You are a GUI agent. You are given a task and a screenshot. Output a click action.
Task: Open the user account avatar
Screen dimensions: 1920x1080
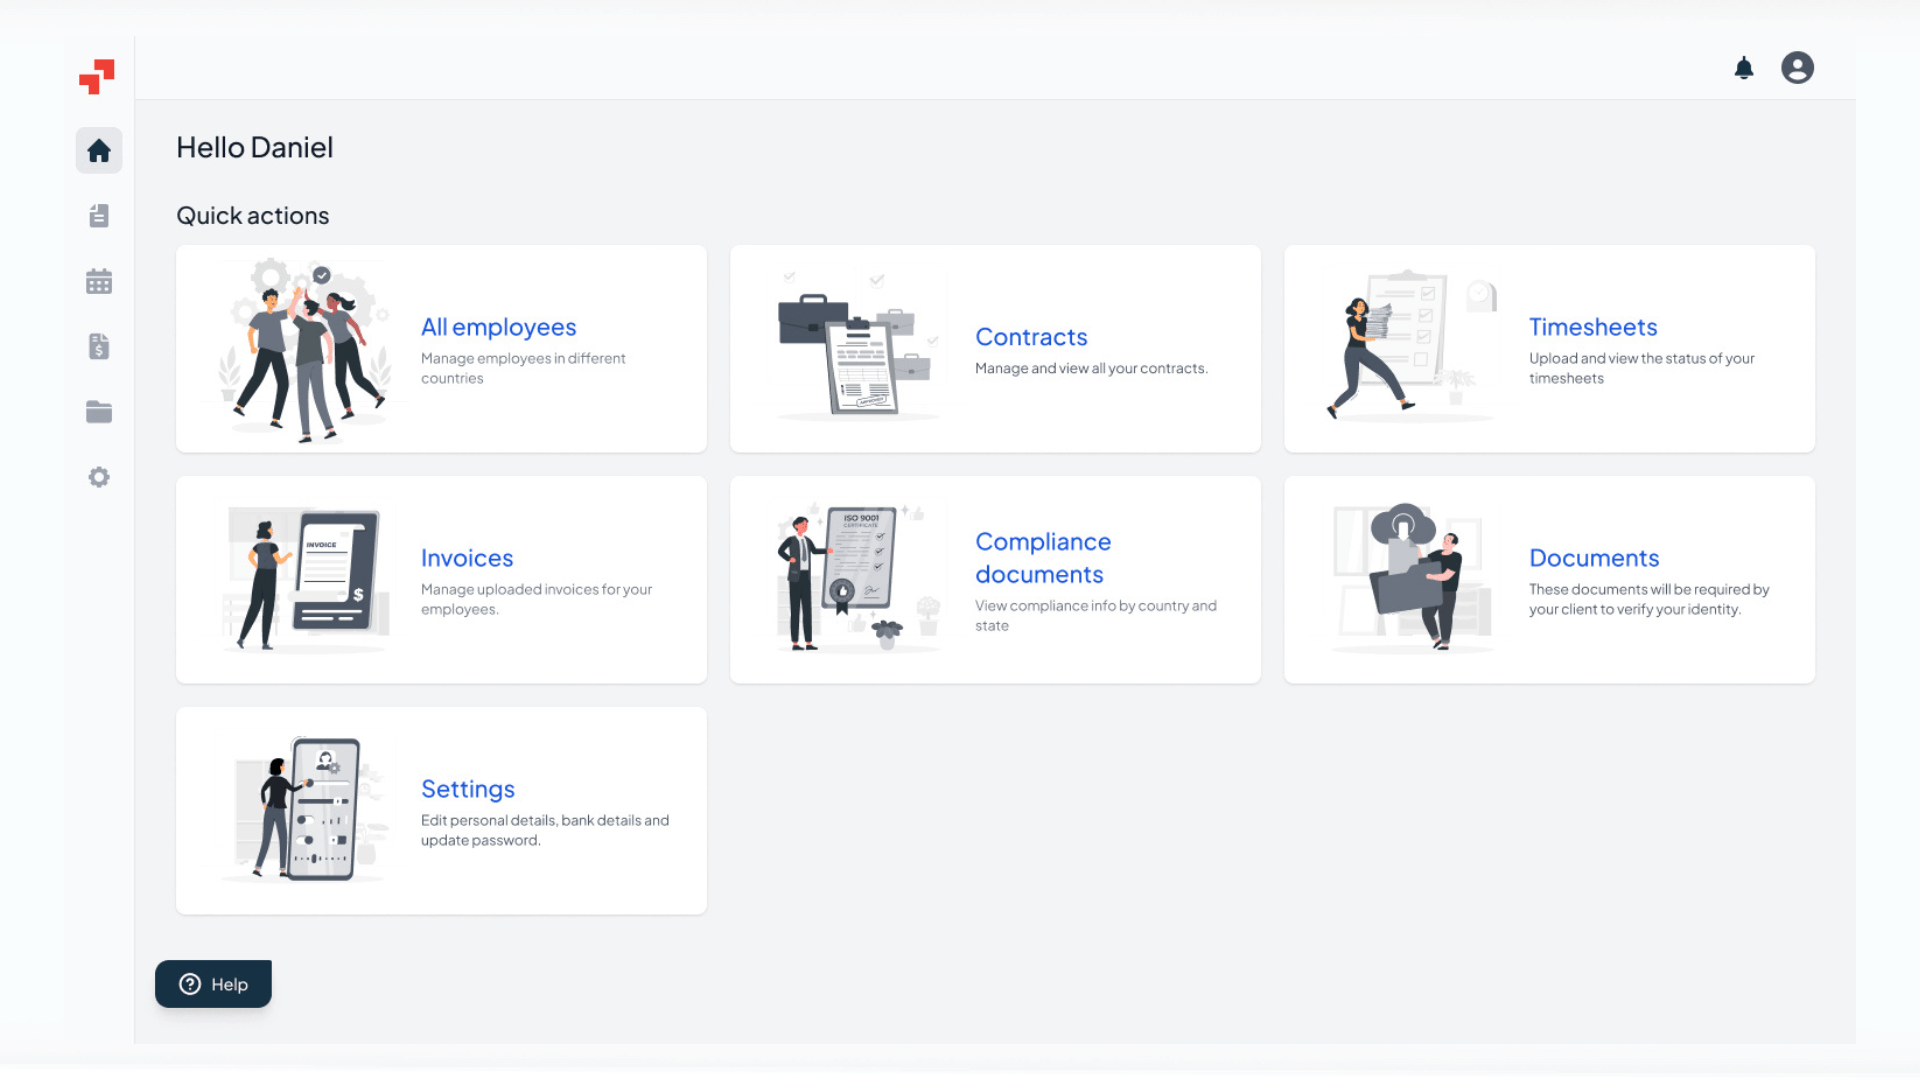pos(1797,67)
